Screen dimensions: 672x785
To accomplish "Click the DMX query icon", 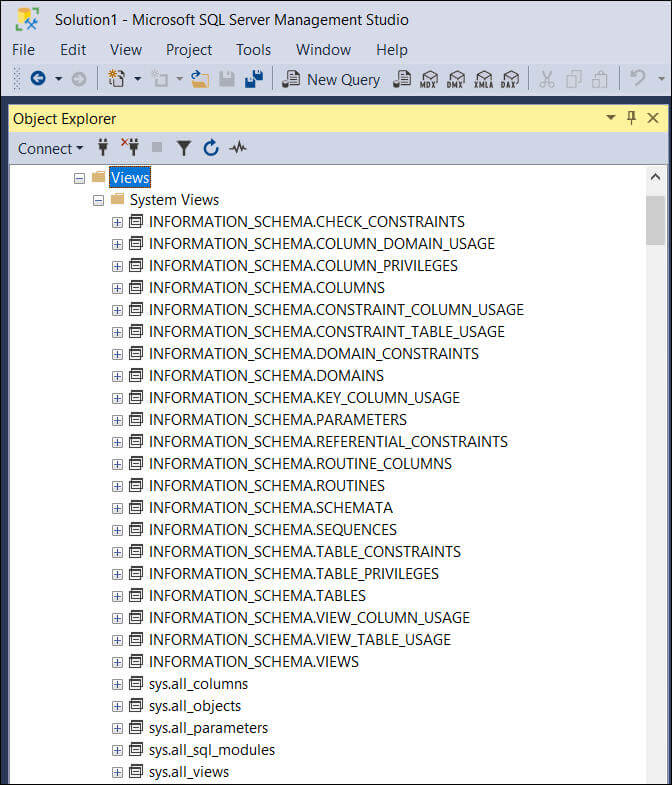I will (x=456, y=79).
